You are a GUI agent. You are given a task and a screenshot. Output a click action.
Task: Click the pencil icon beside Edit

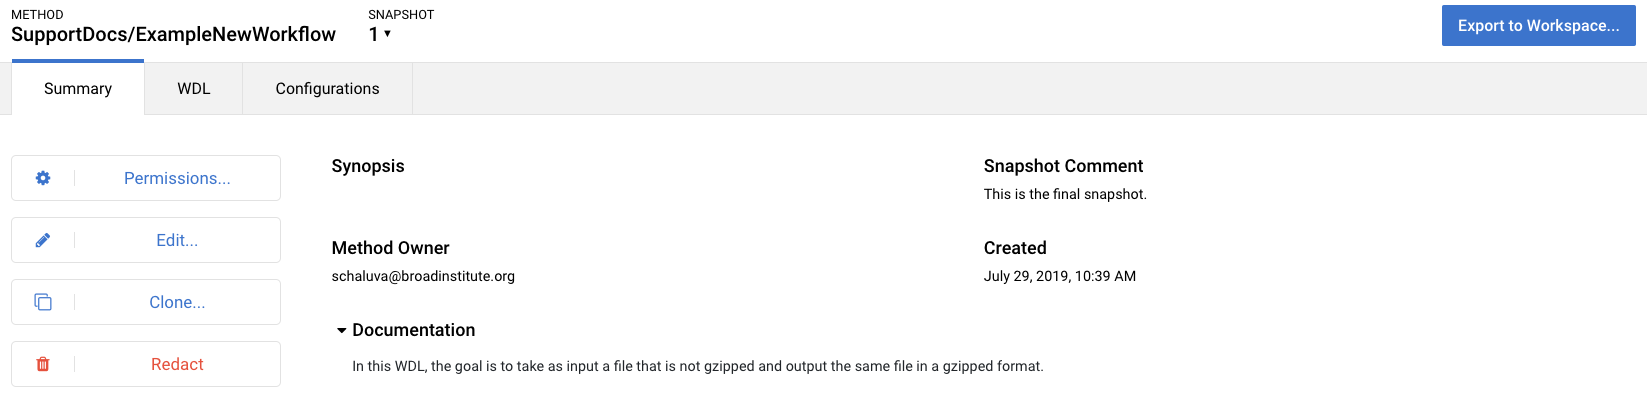[43, 240]
